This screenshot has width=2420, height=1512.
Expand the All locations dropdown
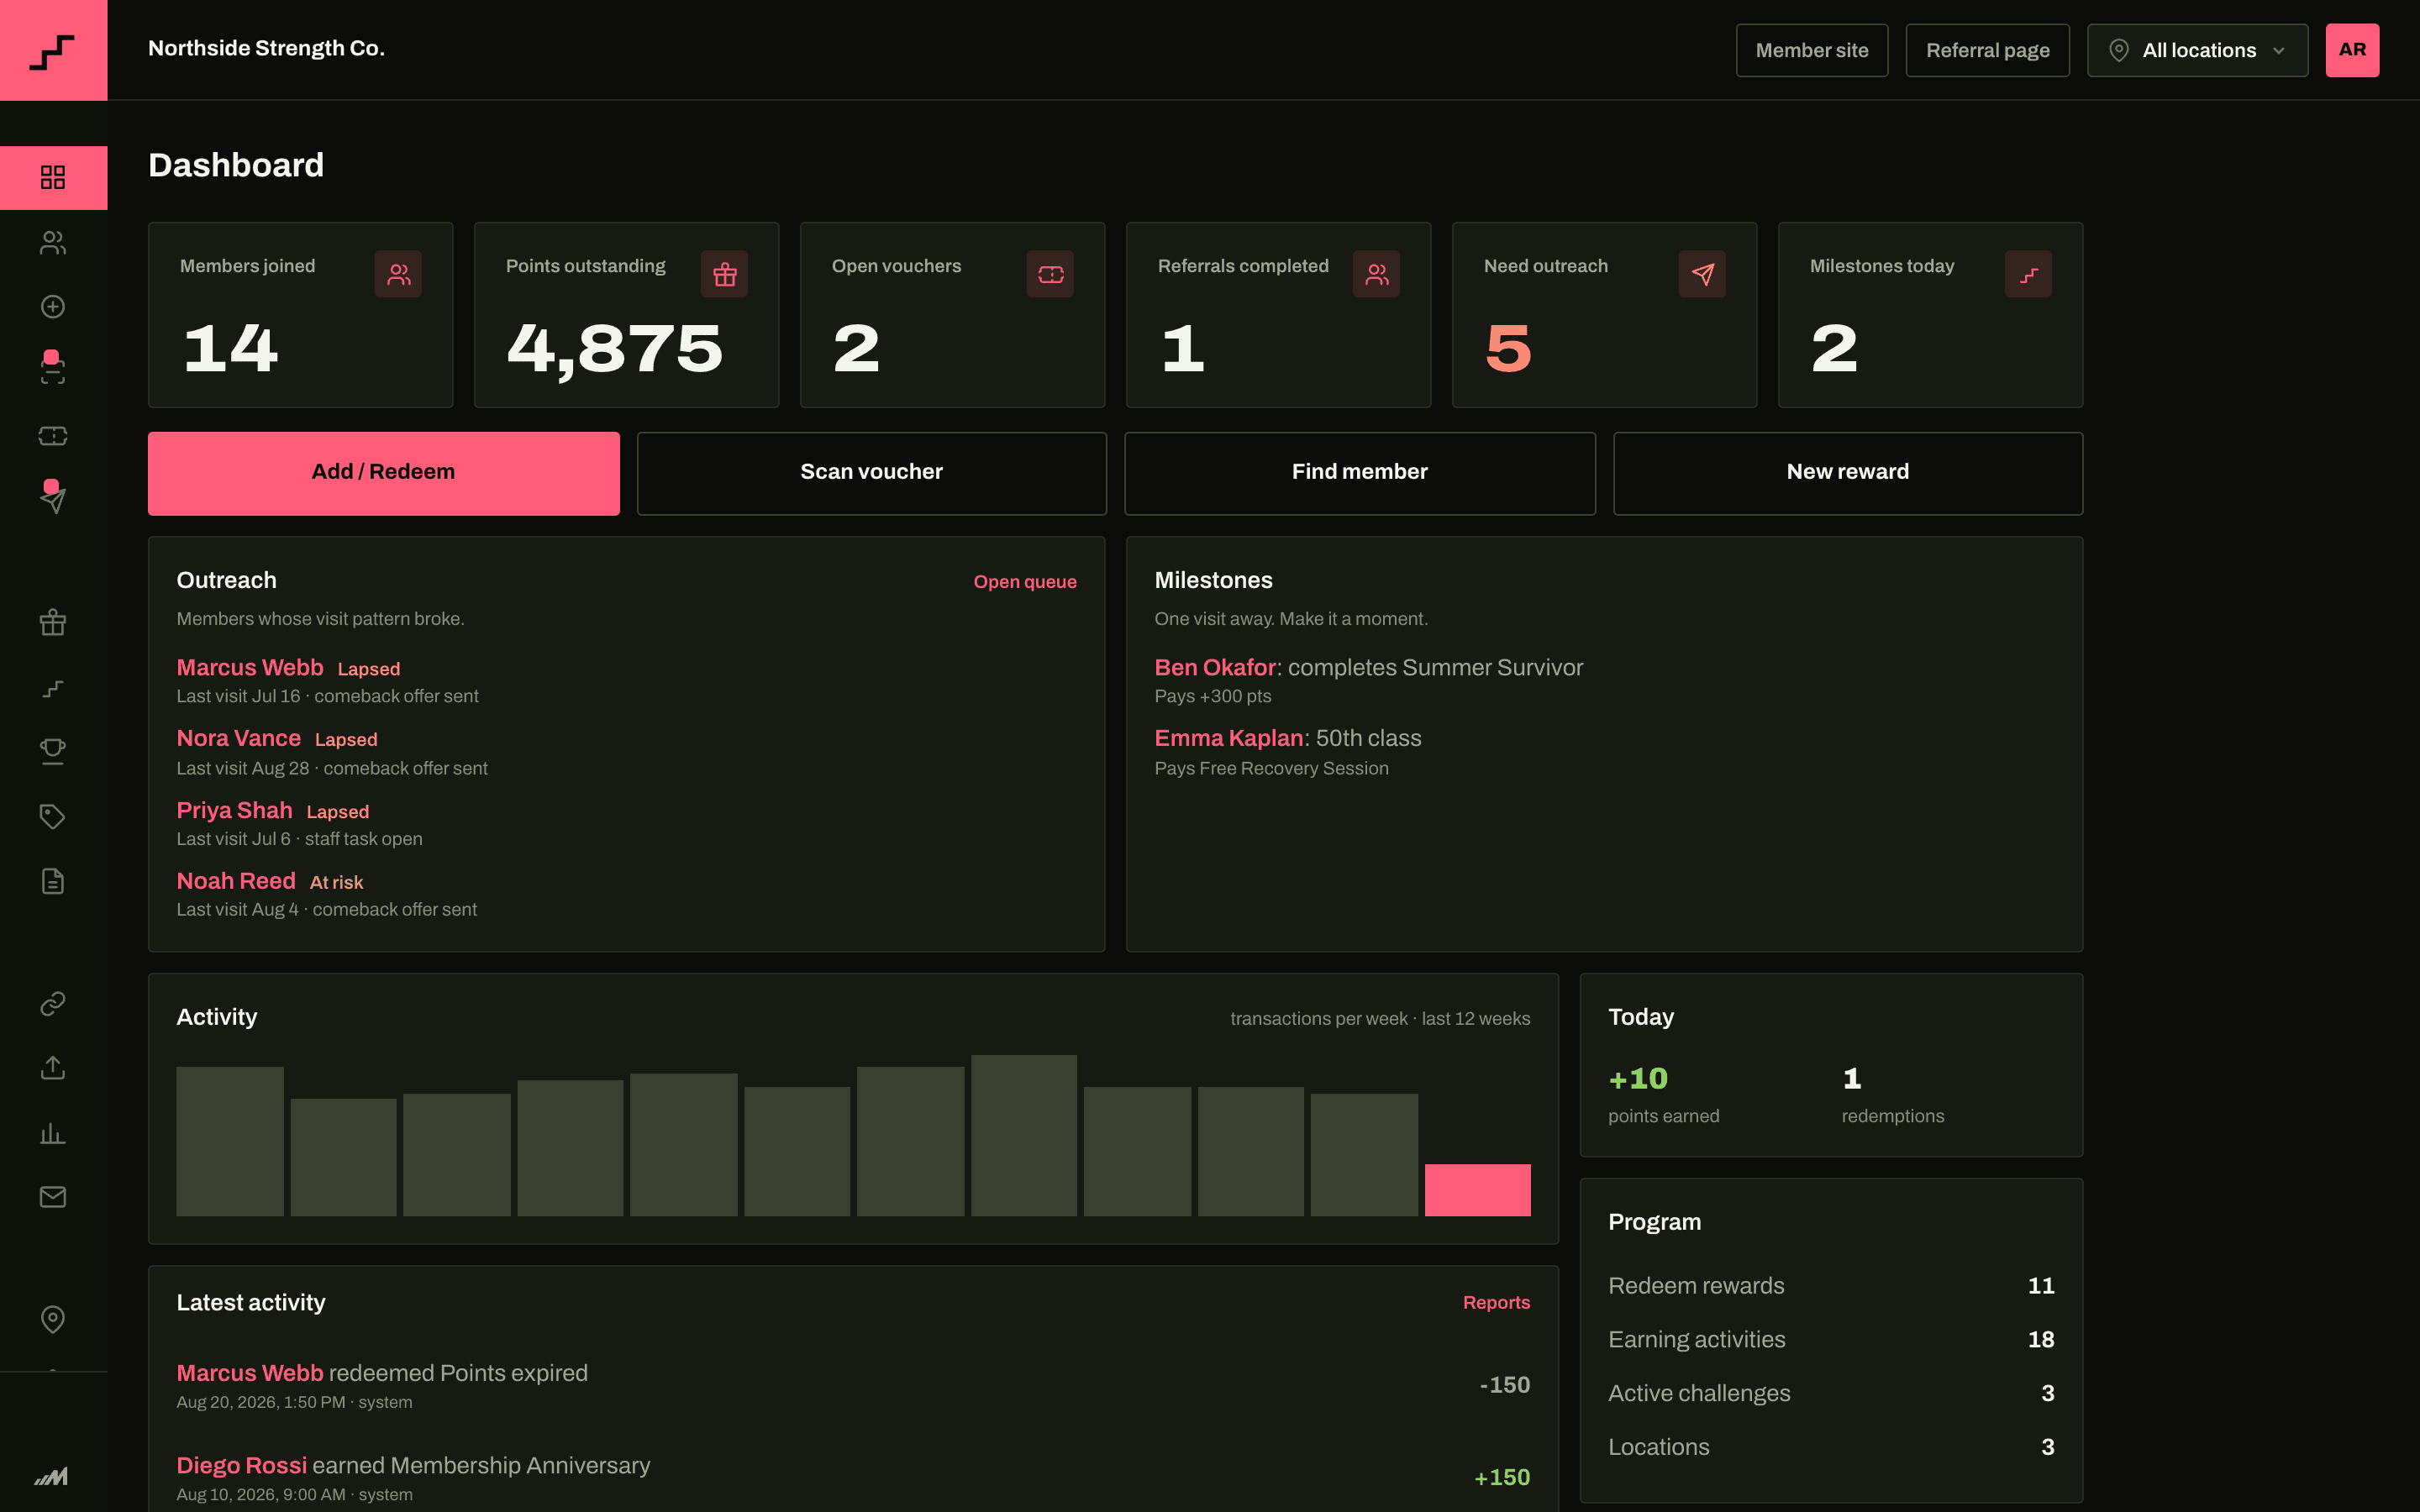(2197, 50)
